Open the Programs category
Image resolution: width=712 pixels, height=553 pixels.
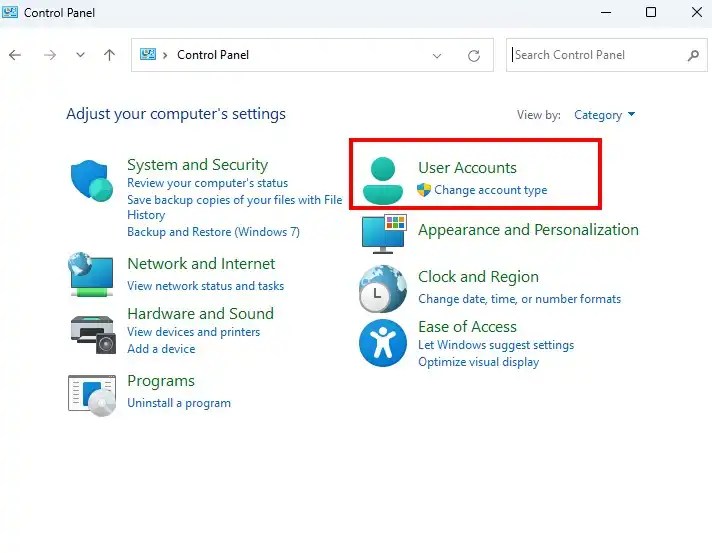pyautogui.click(x=161, y=380)
